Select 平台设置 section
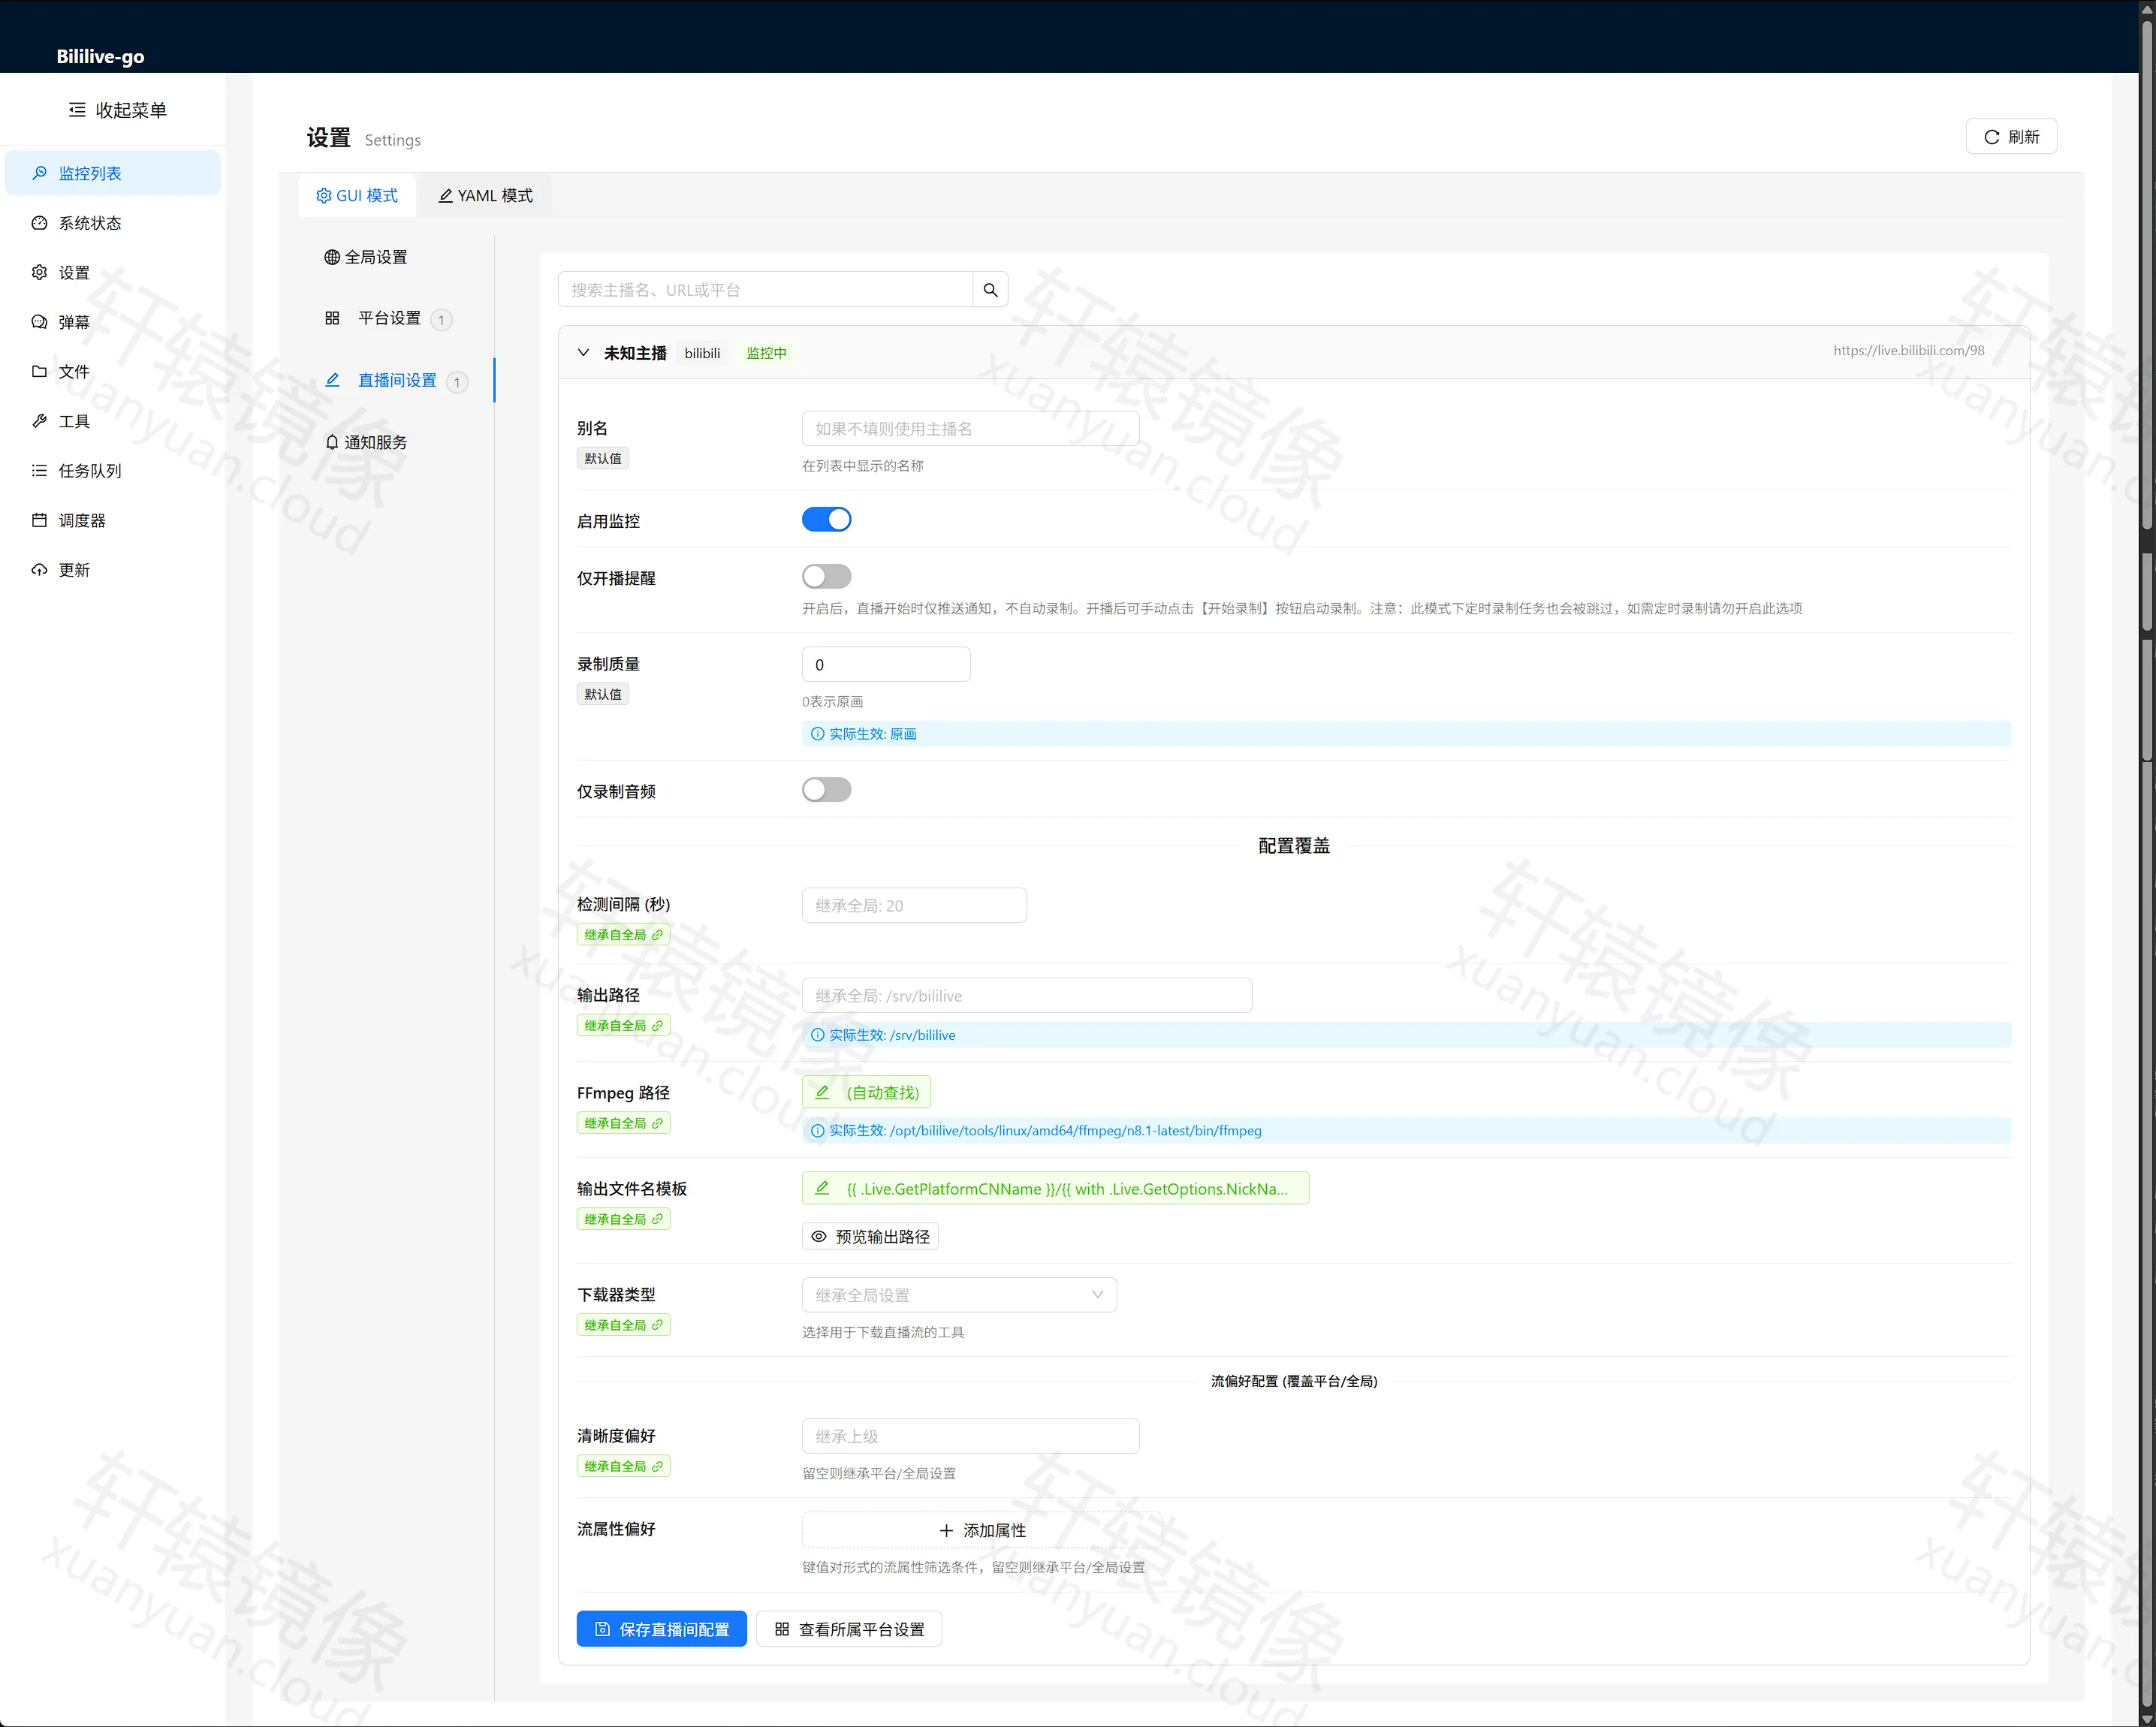The image size is (2156, 1727). point(388,319)
